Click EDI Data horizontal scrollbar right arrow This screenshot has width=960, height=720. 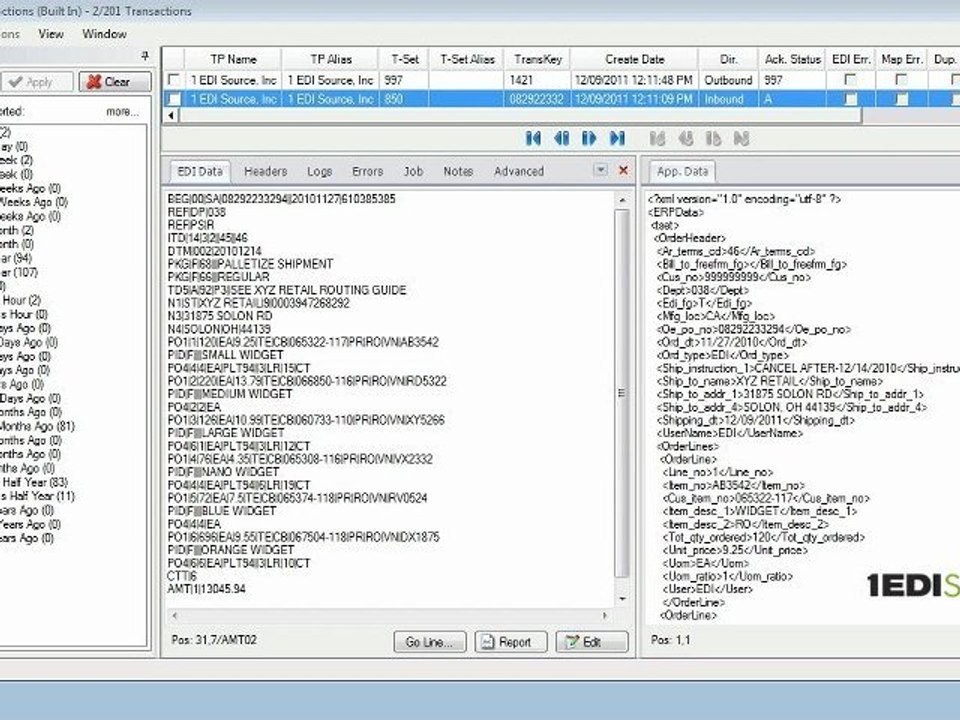pyautogui.click(x=605, y=615)
